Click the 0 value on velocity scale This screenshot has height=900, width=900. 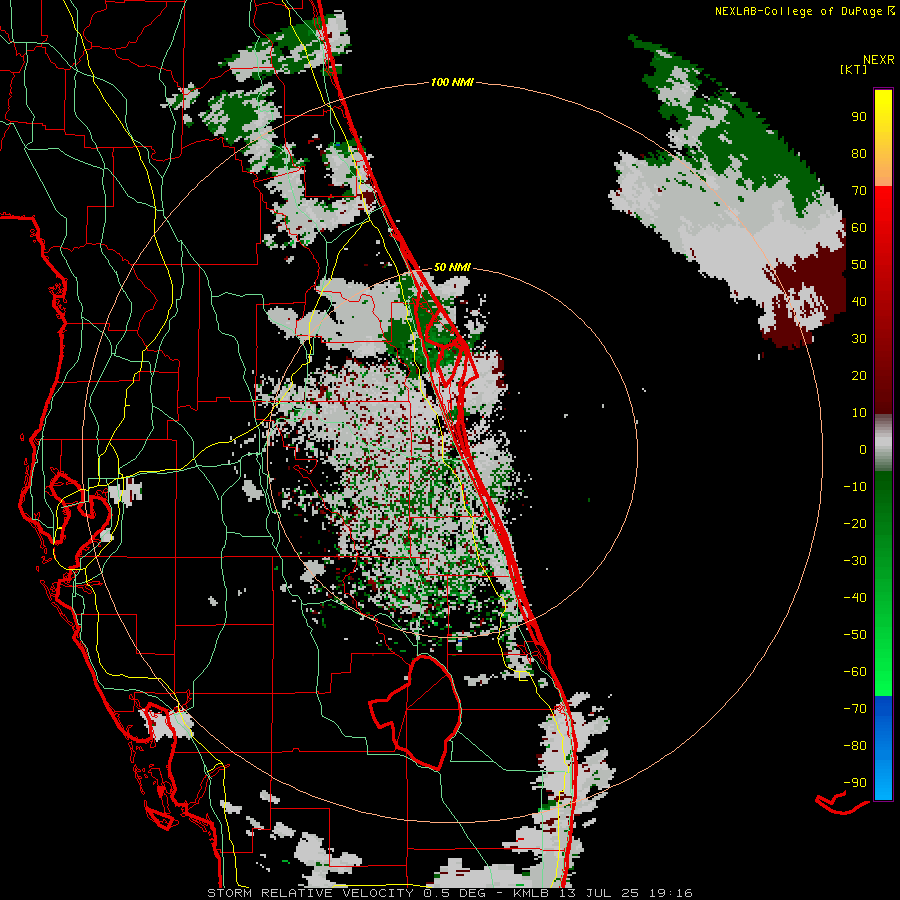(x=863, y=450)
